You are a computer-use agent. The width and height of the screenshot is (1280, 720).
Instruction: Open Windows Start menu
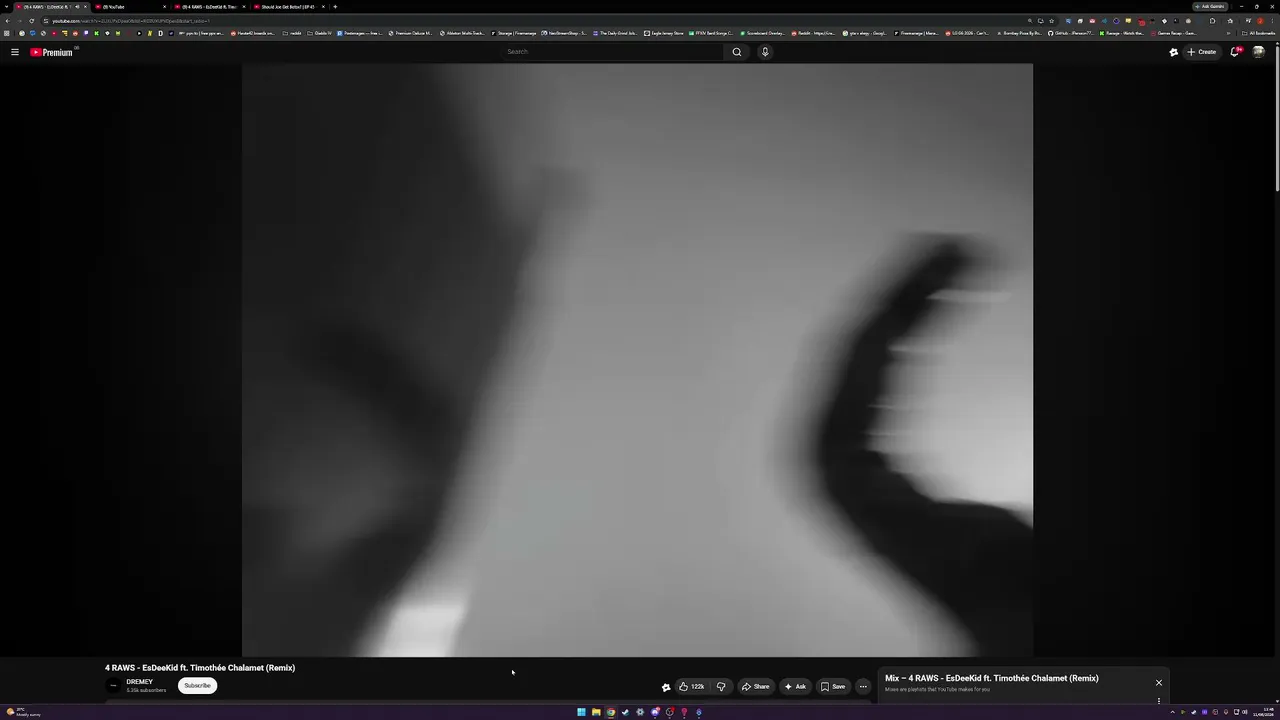pos(581,712)
